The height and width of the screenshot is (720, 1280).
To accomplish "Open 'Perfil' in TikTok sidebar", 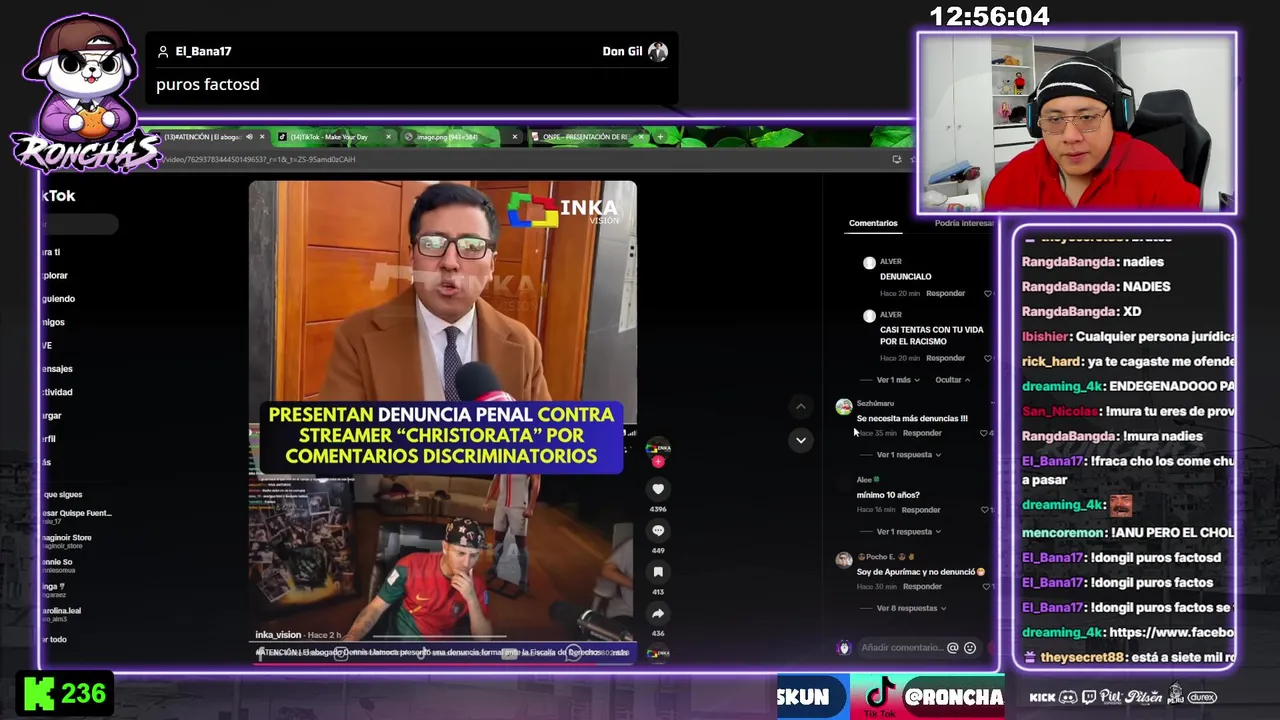I will click(49, 438).
